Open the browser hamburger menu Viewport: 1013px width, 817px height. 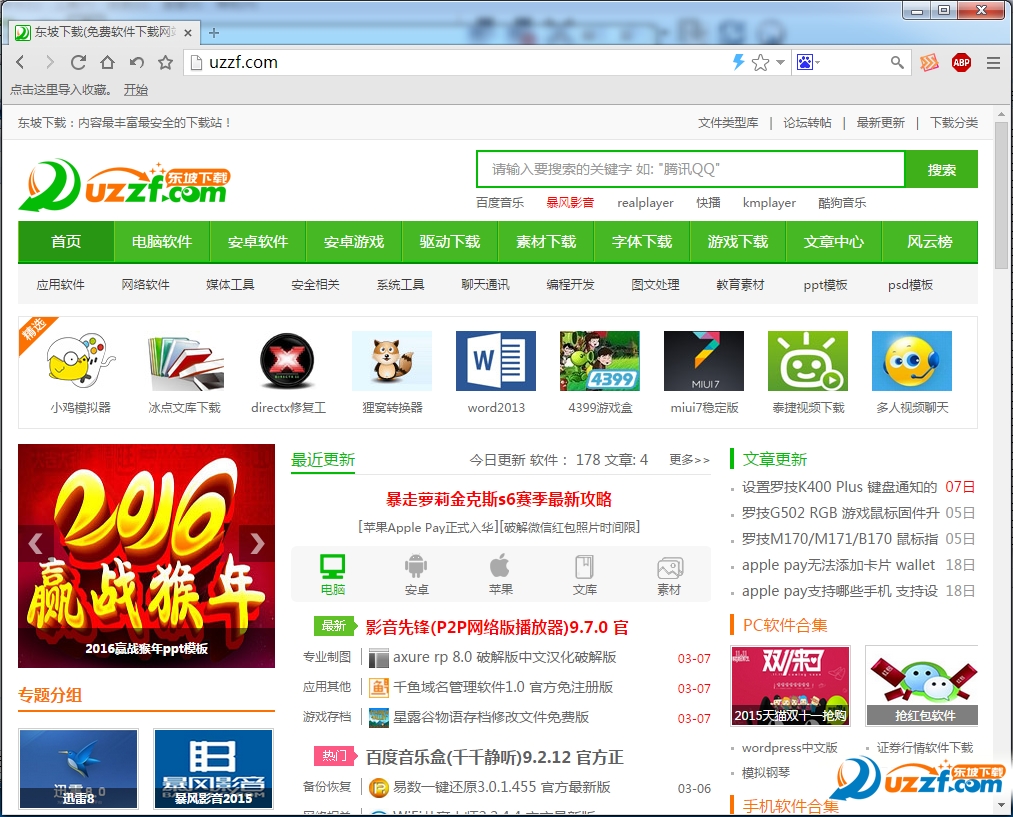994,63
